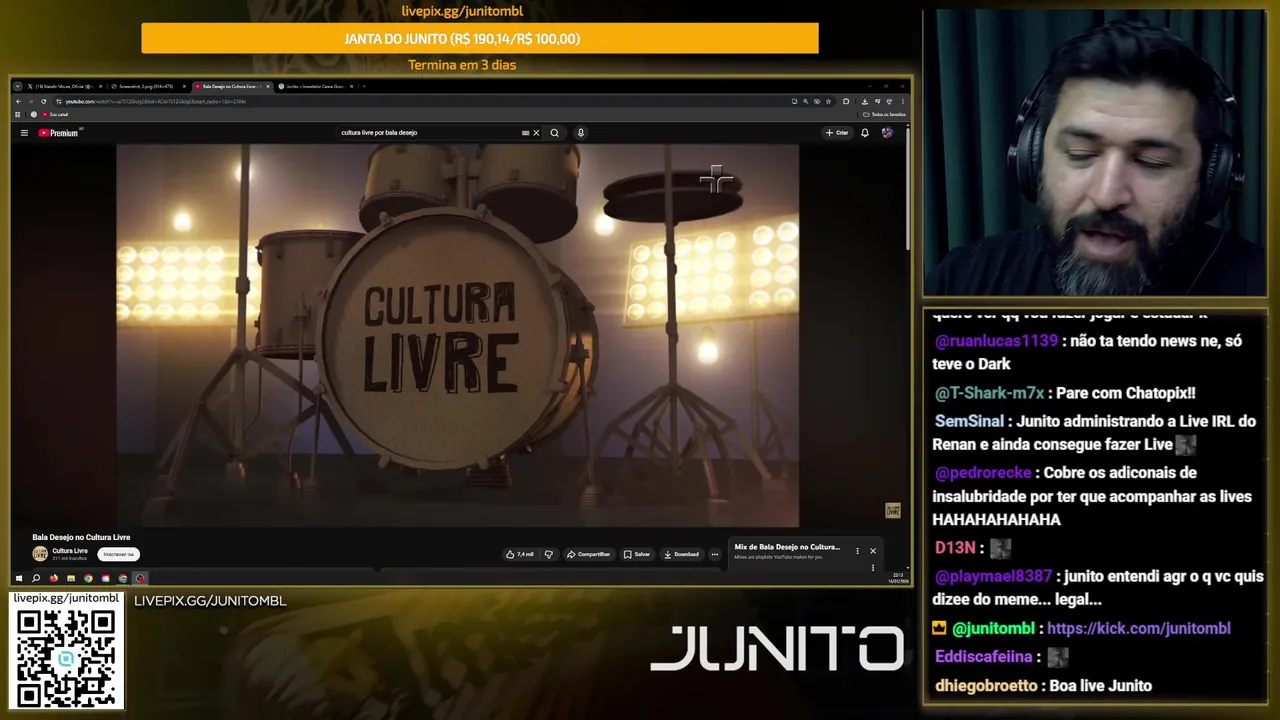Clear the YouTube search box text
Screen dimensions: 1280x720
(x=536, y=132)
